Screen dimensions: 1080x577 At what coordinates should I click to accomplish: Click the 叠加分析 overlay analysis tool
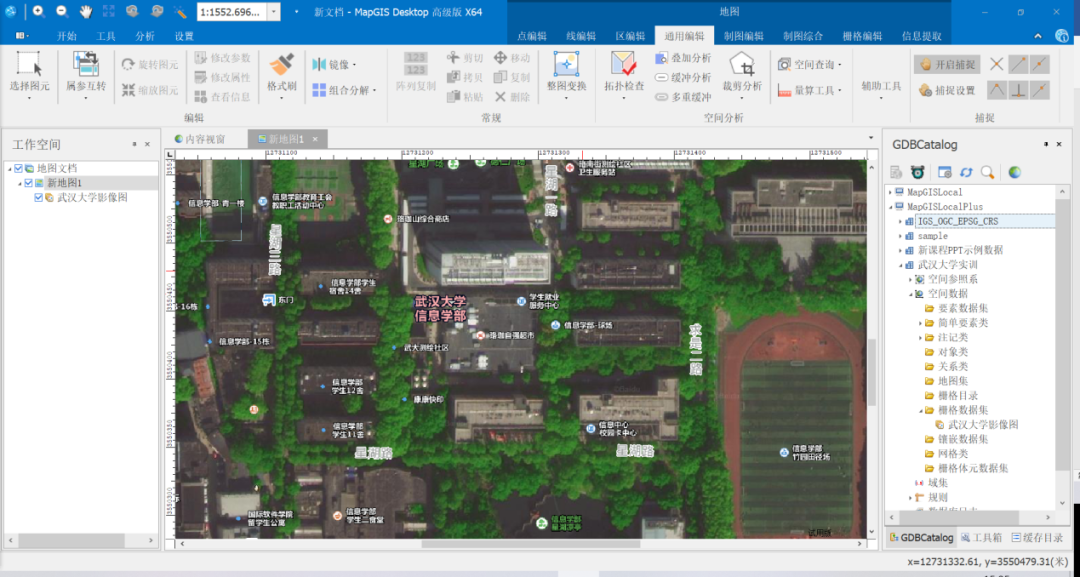683,58
